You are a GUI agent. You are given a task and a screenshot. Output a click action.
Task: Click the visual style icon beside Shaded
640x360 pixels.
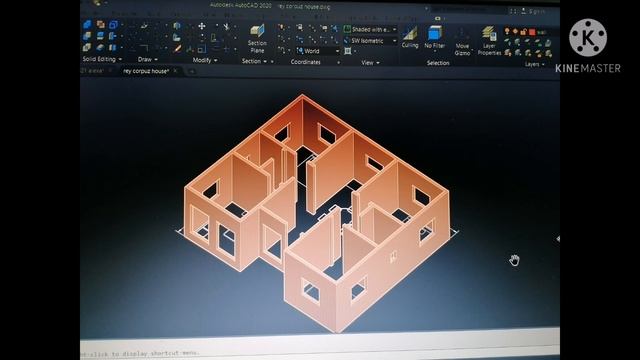click(x=347, y=29)
